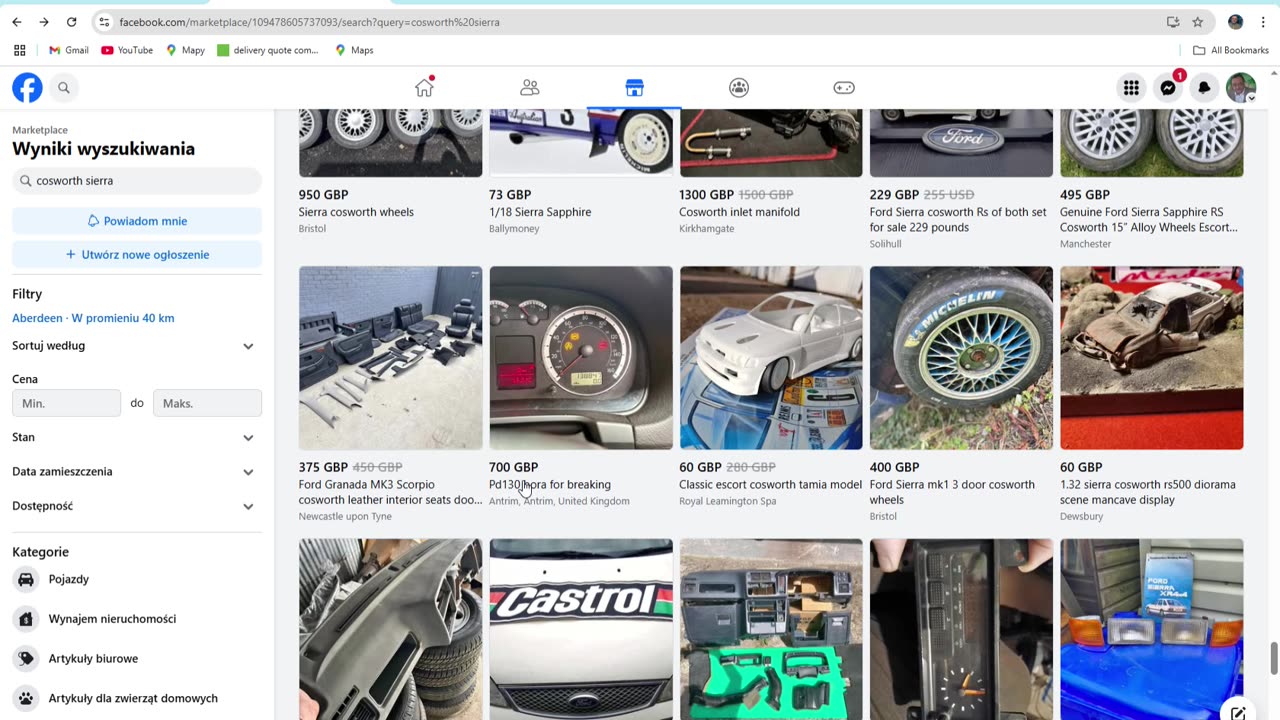Click browser back arrow

pos(17,22)
